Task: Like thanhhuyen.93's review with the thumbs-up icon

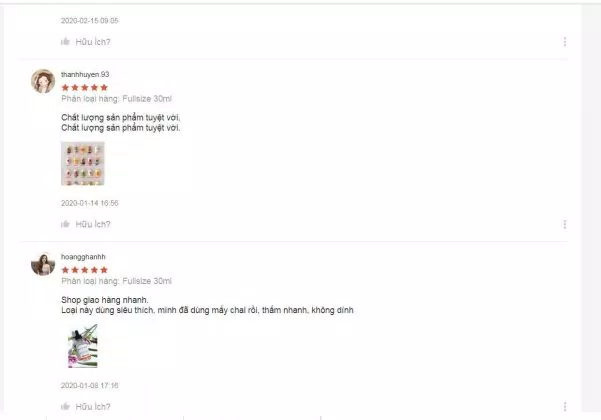Action: click(x=66, y=224)
